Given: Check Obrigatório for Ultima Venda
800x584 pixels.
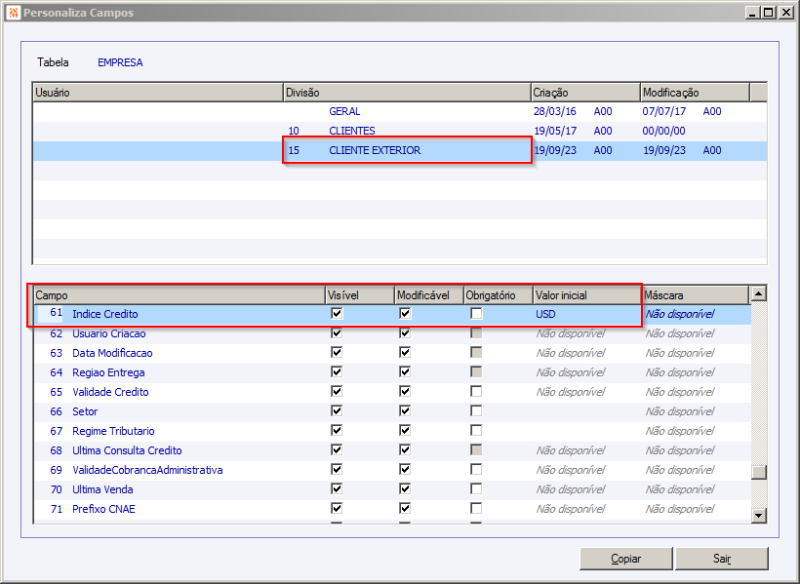Looking at the screenshot, I should click(x=476, y=489).
